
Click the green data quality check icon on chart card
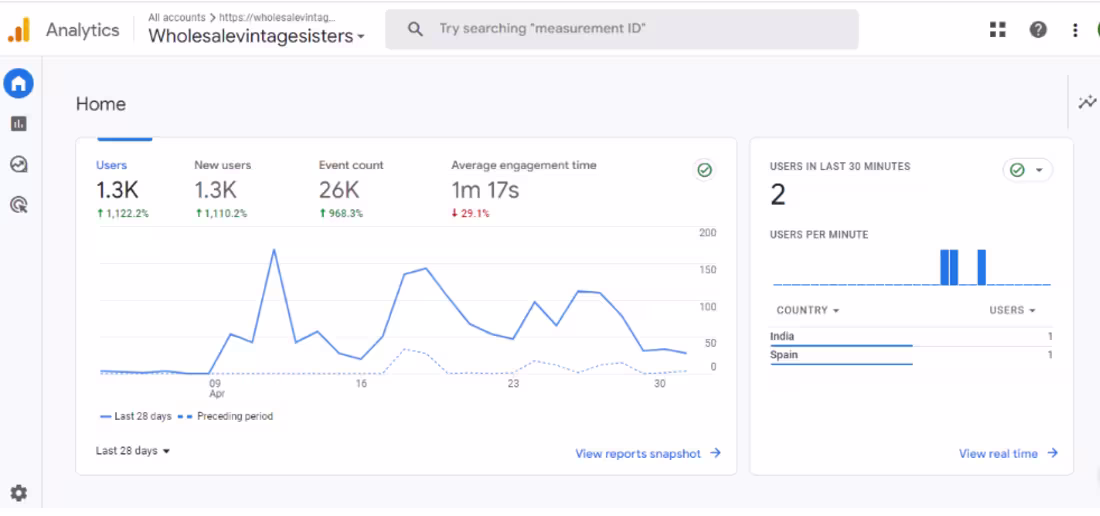(x=704, y=170)
